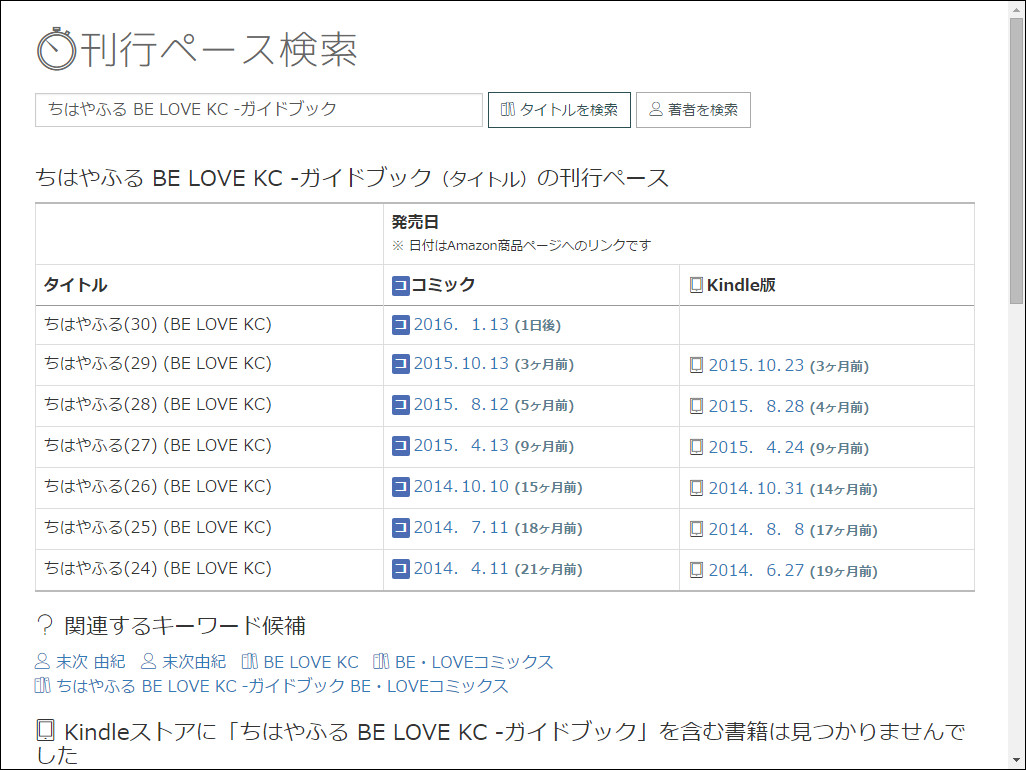Click book icon inside タイトルを検索 button

pos(508,109)
